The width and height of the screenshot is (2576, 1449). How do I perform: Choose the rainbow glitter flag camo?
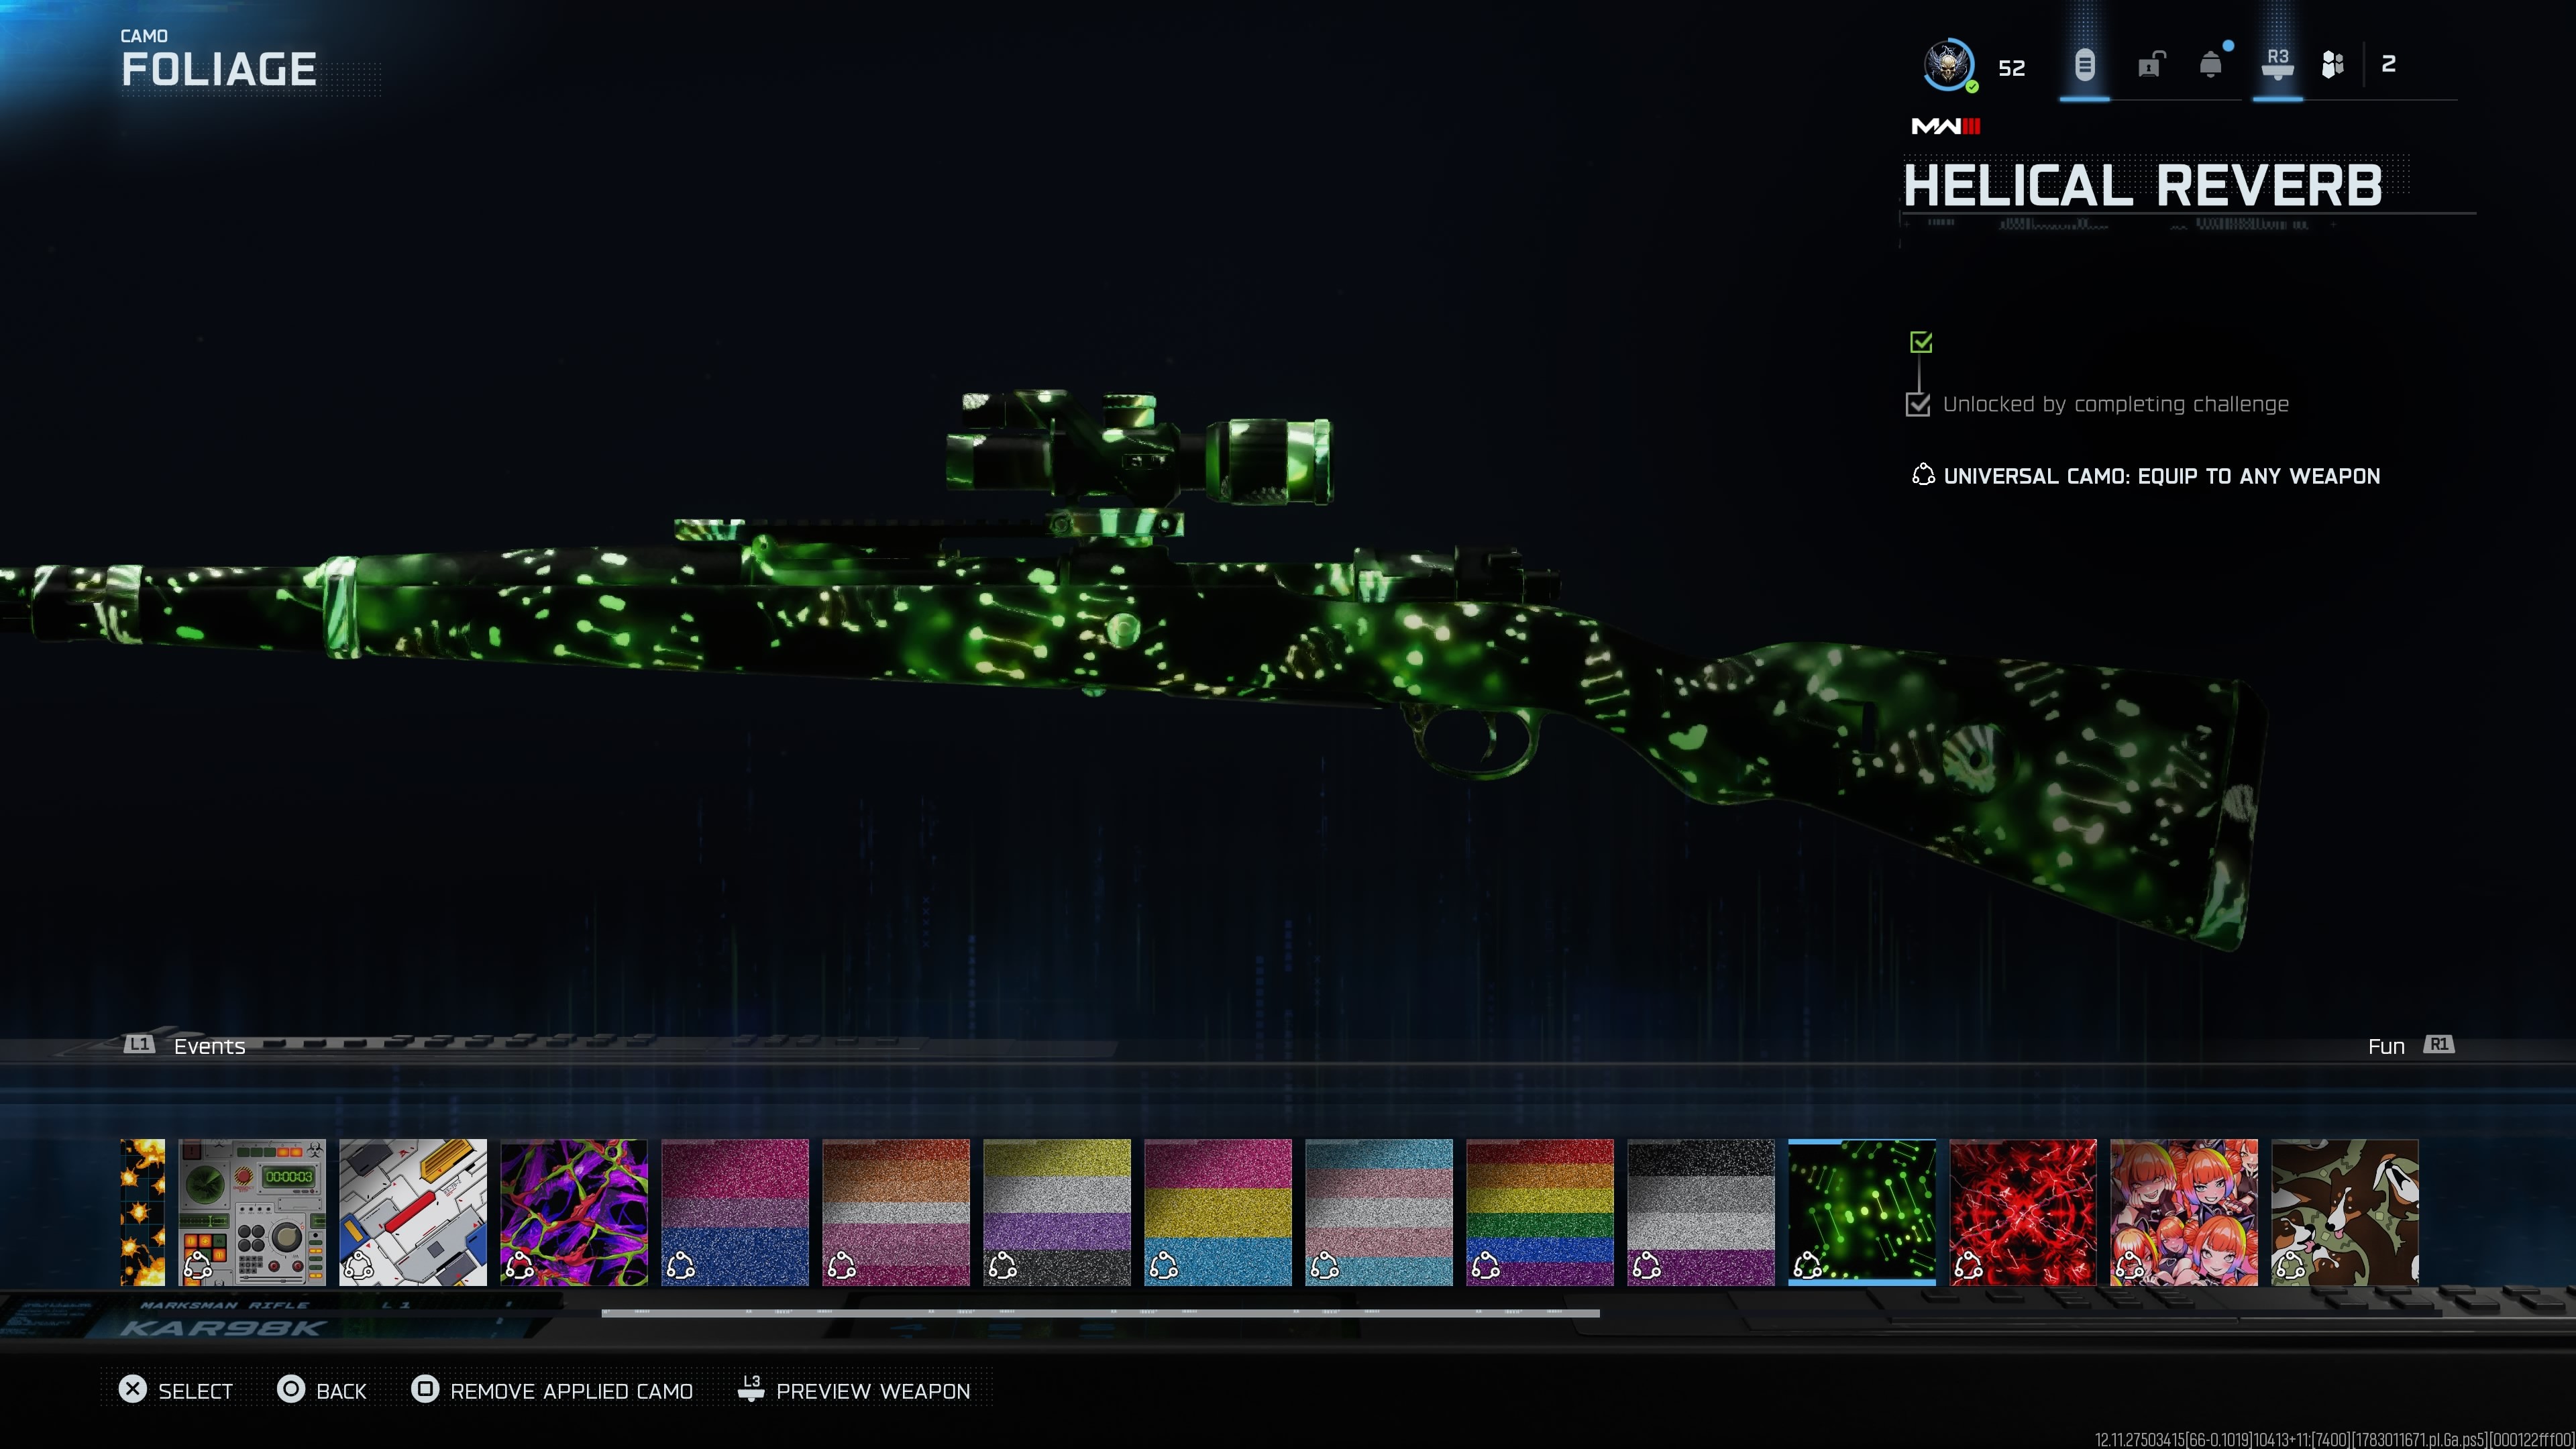tap(1540, 1212)
